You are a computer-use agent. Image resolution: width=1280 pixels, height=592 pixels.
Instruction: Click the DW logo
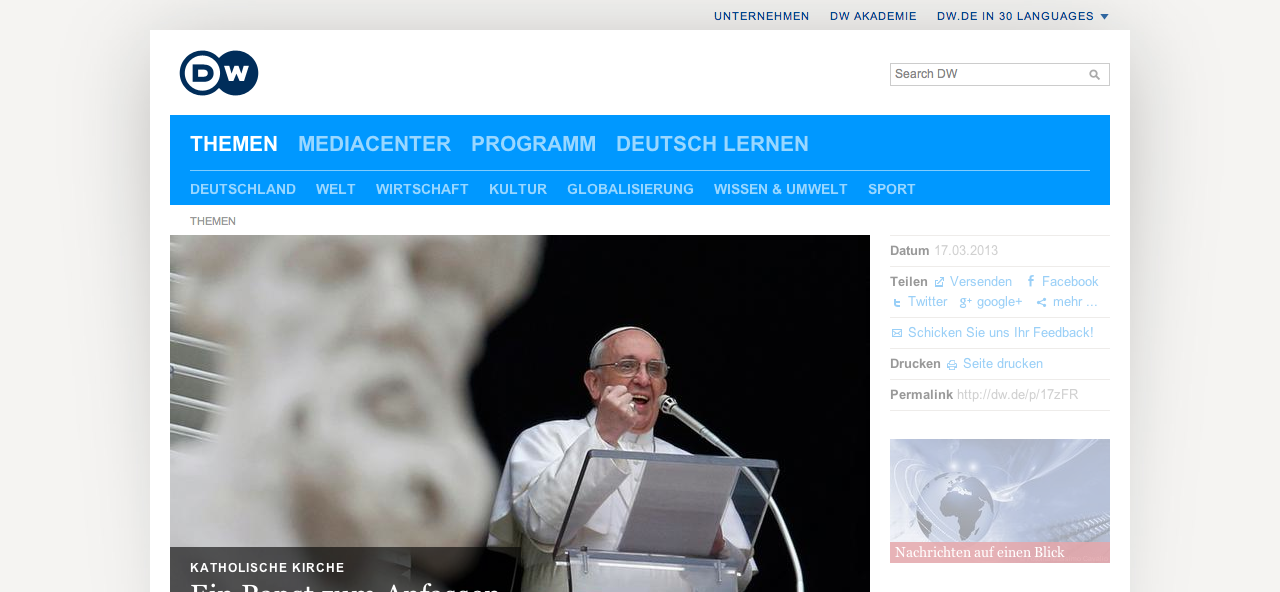click(x=219, y=73)
